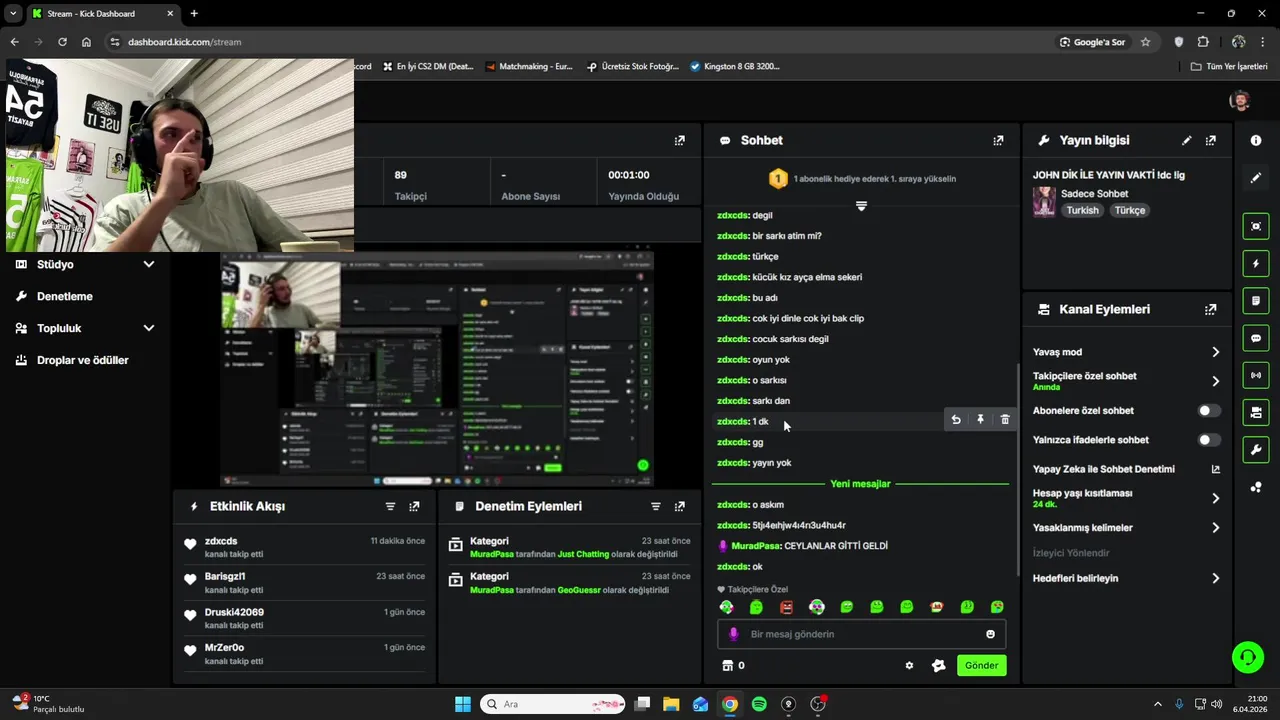This screenshot has width=1280, height=720.
Task: Expand the Stüdyo menu chevron
Action: pyautogui.click(x=149, y=265)
